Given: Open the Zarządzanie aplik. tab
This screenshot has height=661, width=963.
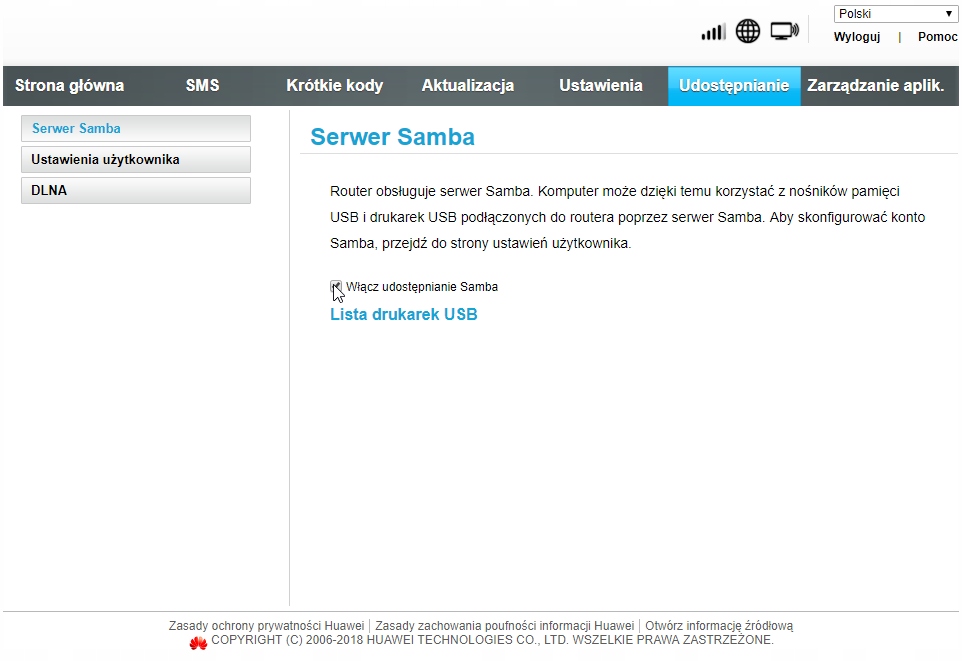Looking at the screenshot, I should 875,86.
